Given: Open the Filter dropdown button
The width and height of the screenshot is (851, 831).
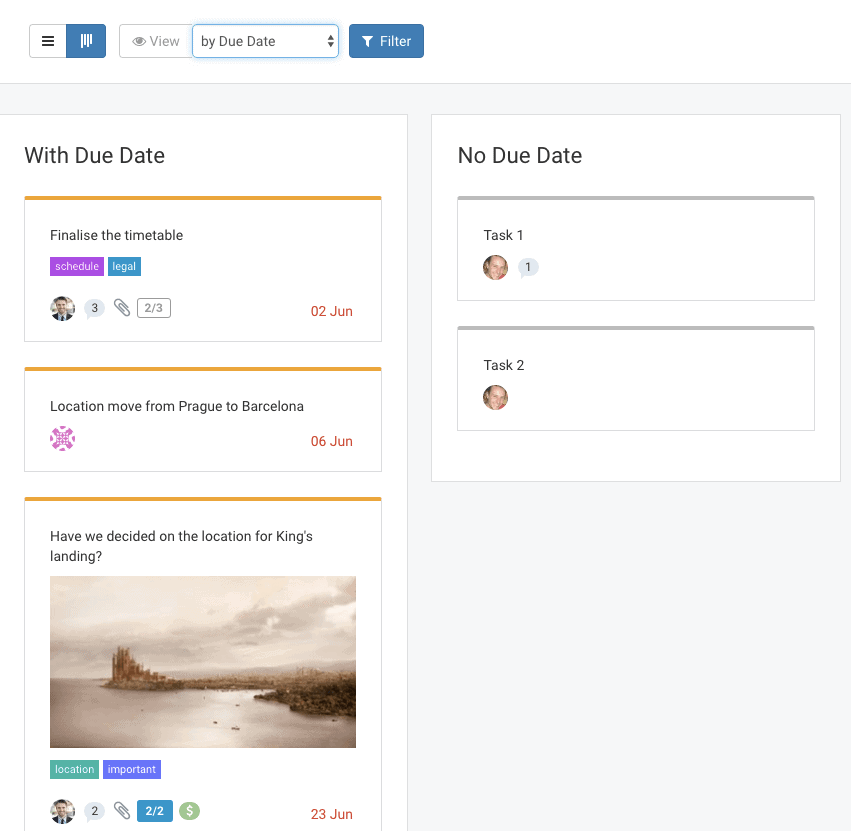Looking at the screenshot, I should pyautogui.click(x=386, y=41).
